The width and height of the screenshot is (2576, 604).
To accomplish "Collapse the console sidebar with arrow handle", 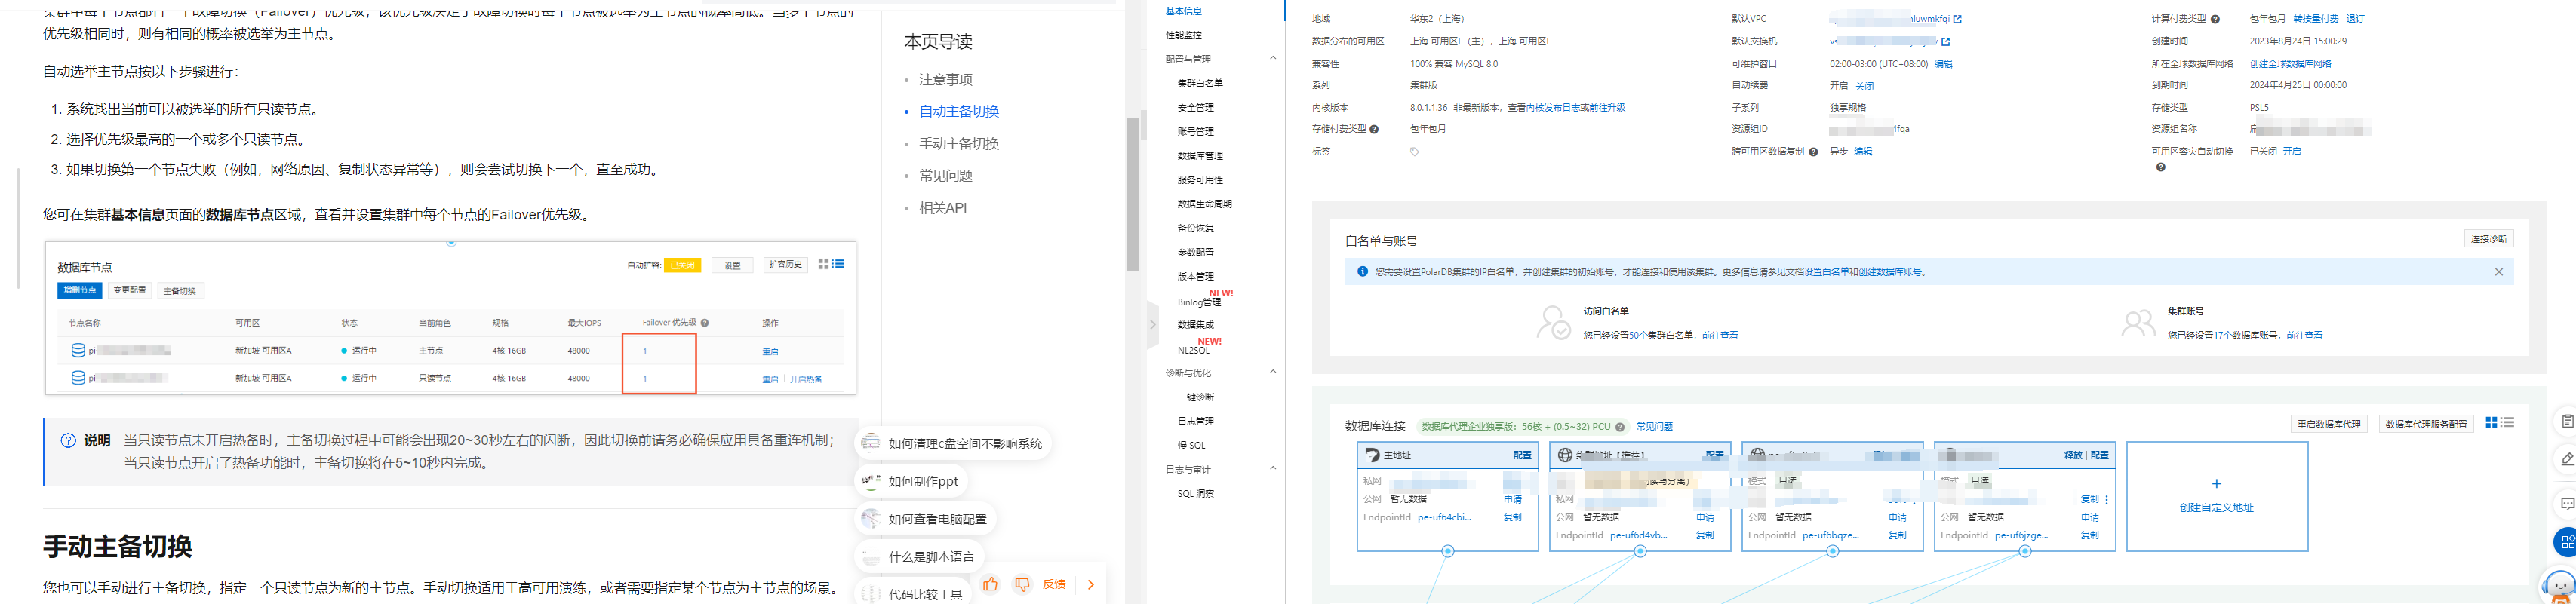I will [x=1152, y=324].
